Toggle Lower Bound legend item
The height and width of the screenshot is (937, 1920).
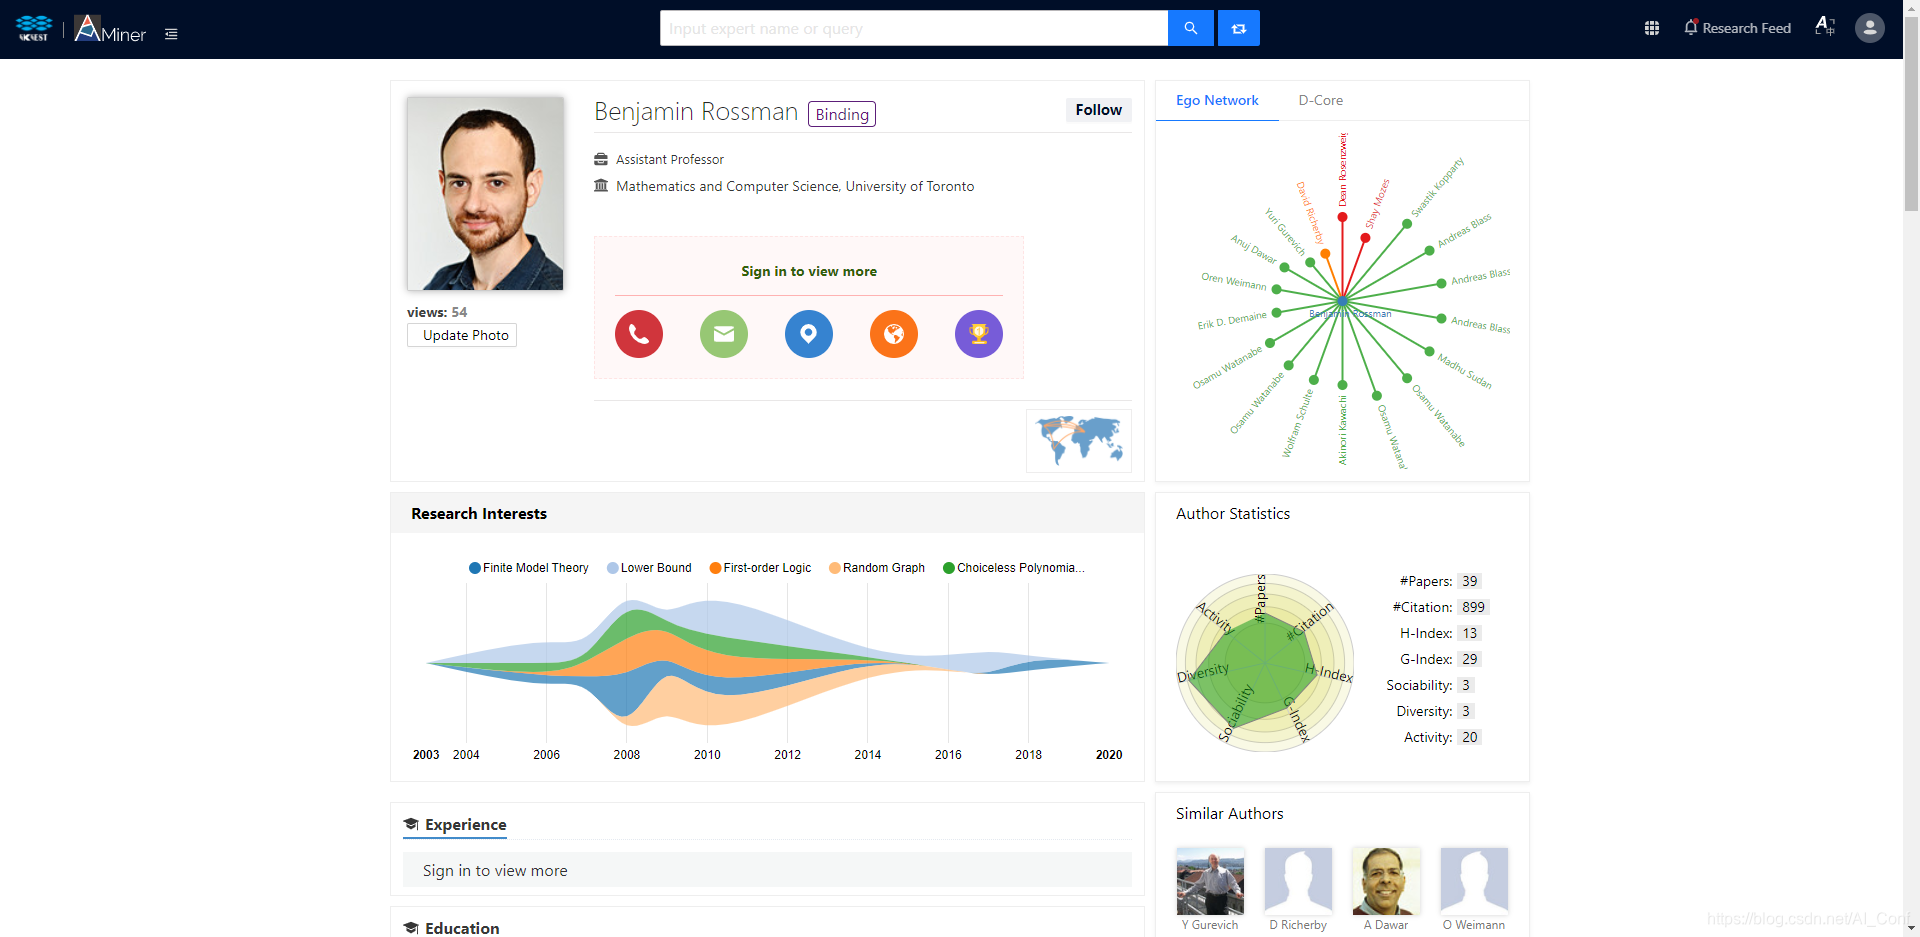[x=649, y=568]
